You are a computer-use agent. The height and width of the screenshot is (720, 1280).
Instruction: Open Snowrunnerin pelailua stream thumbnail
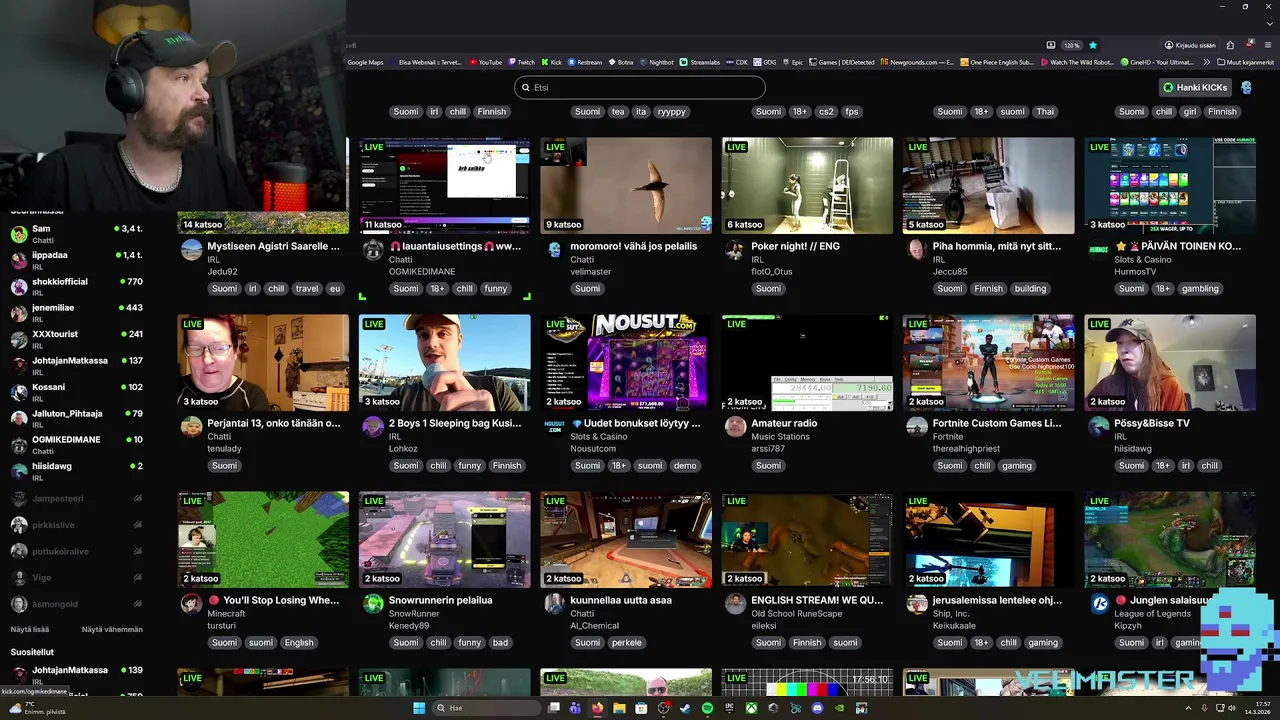(445, 539)
